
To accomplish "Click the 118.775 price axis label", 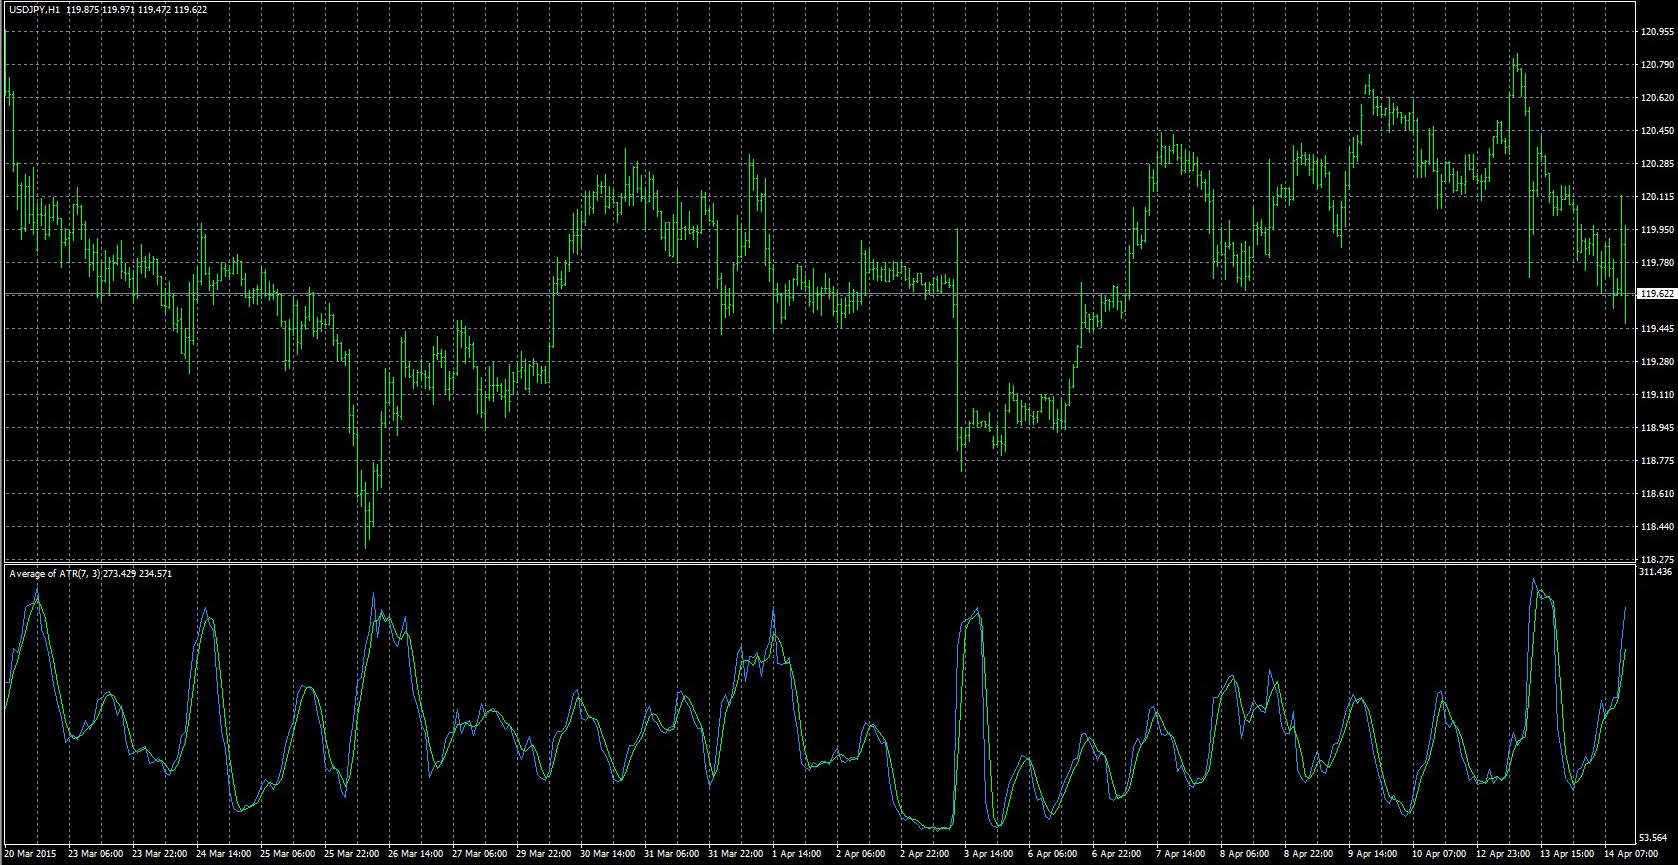I will click(1657, 461).
